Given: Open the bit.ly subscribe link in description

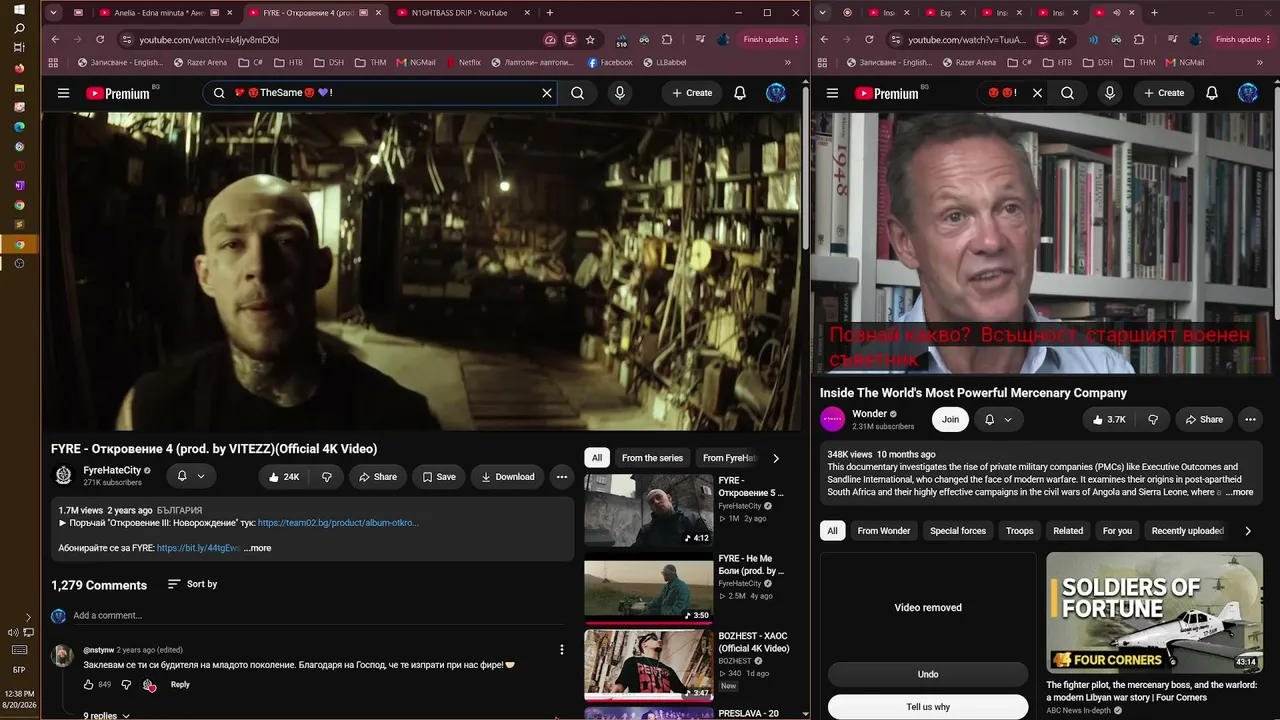Looking at the screenshot, I should (198, 548).
